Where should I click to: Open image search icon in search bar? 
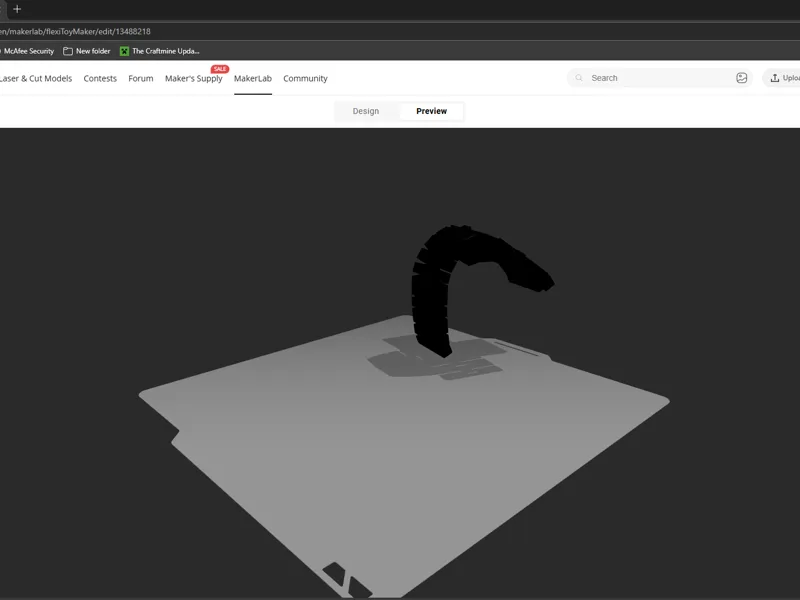pyautogui.click(x=742, y=78)
